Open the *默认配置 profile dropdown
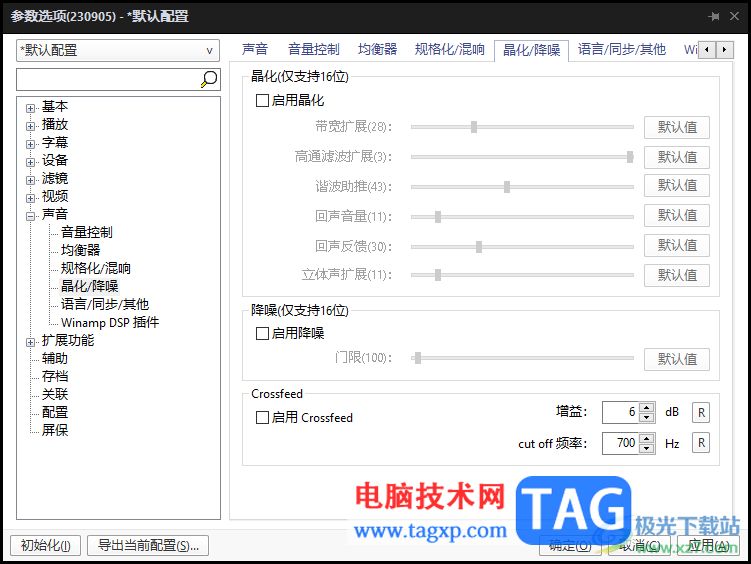This screenshot has width=751, height=564. [x=118, y=50]
